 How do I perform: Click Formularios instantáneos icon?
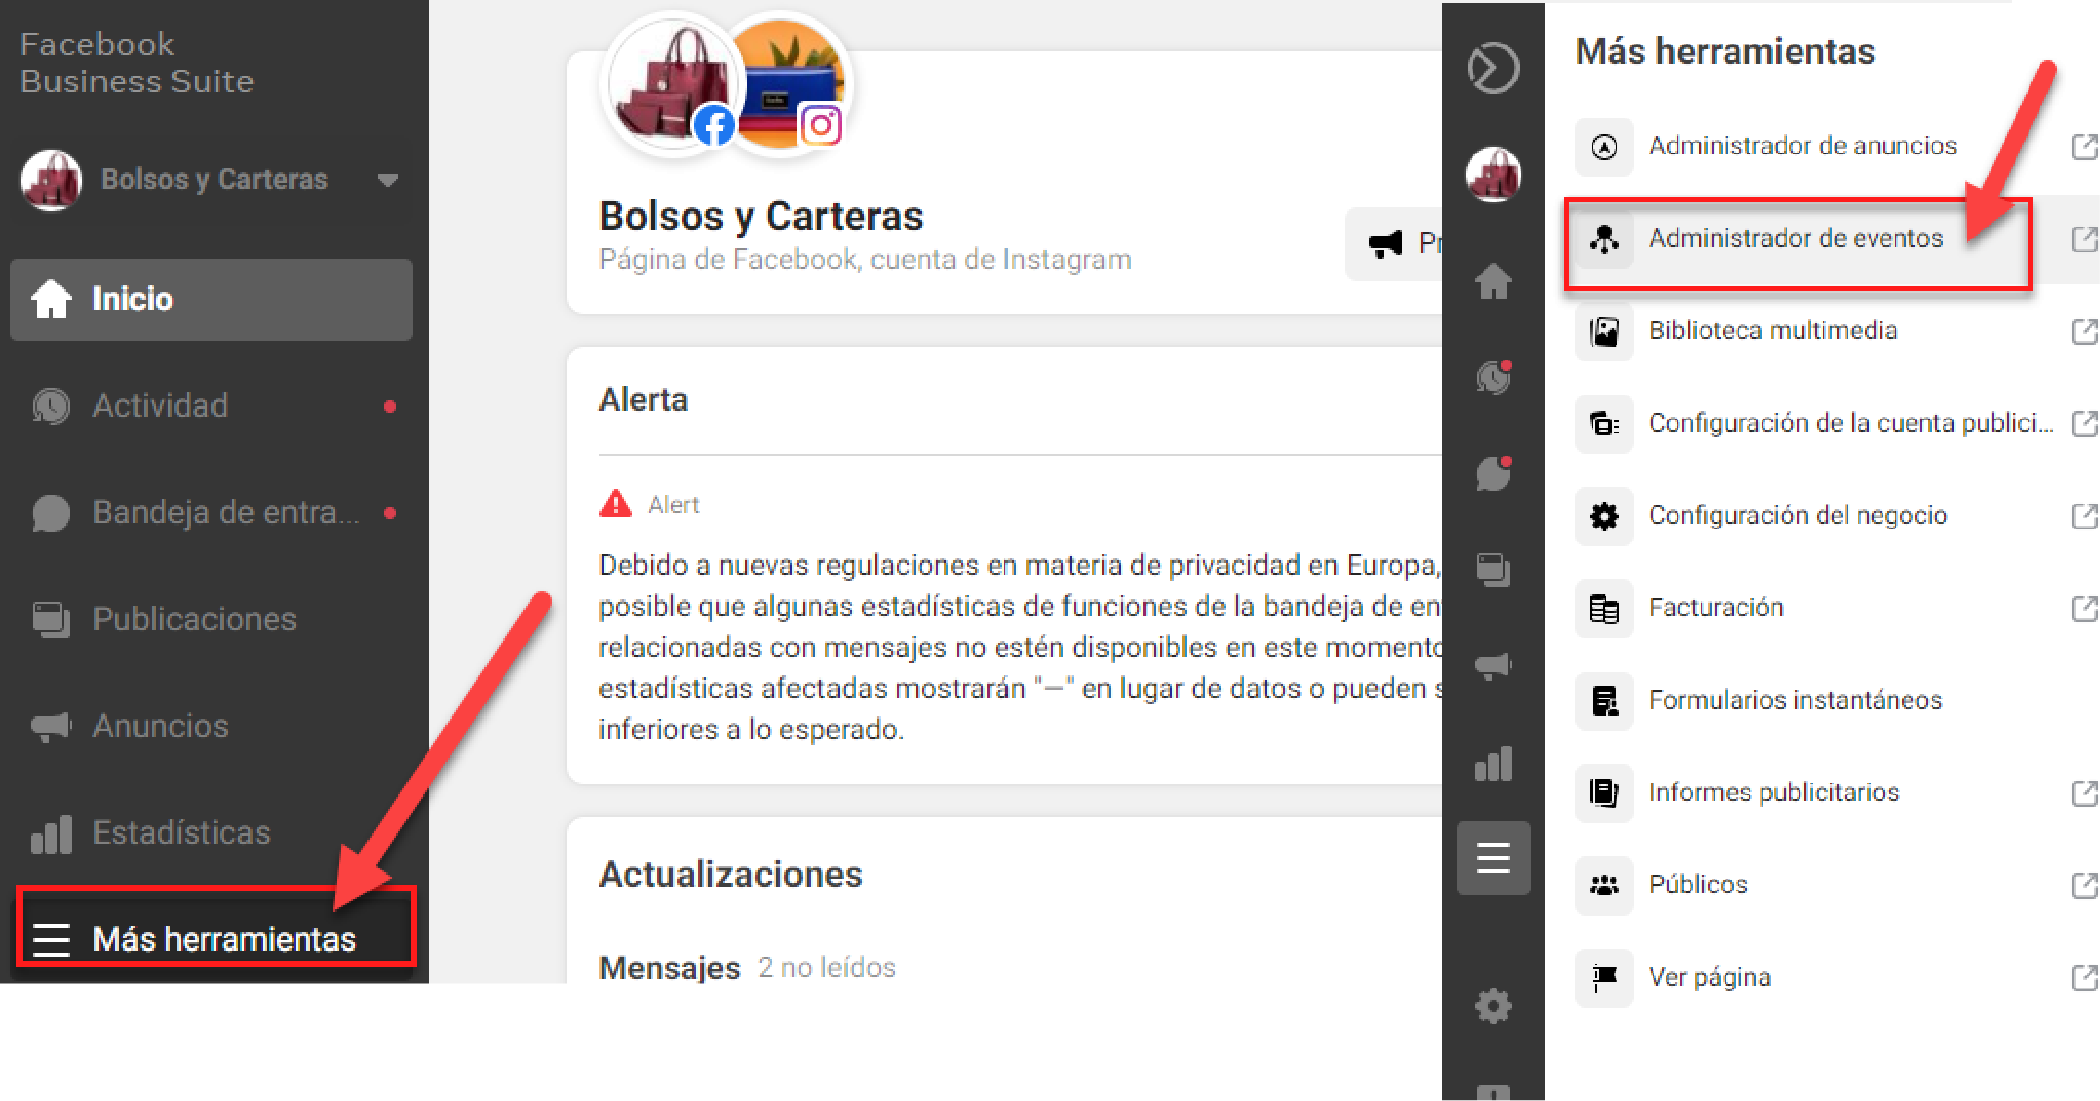click(1604, 701)
